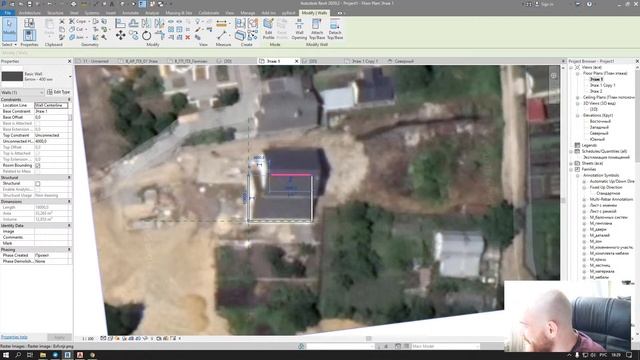Image resolution: width=640 pixels, height=360 pixels.
Task: Toggle the Room Bounding checkbox
Action: coord(38,165)
